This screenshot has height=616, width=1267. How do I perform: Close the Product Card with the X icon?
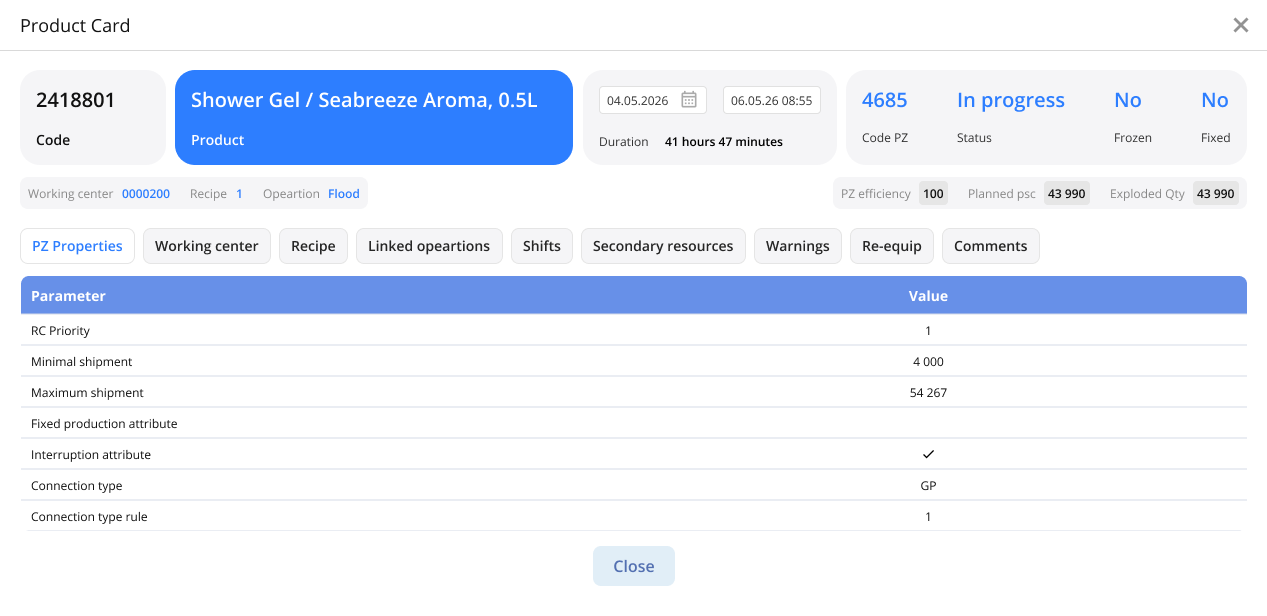1241,25
